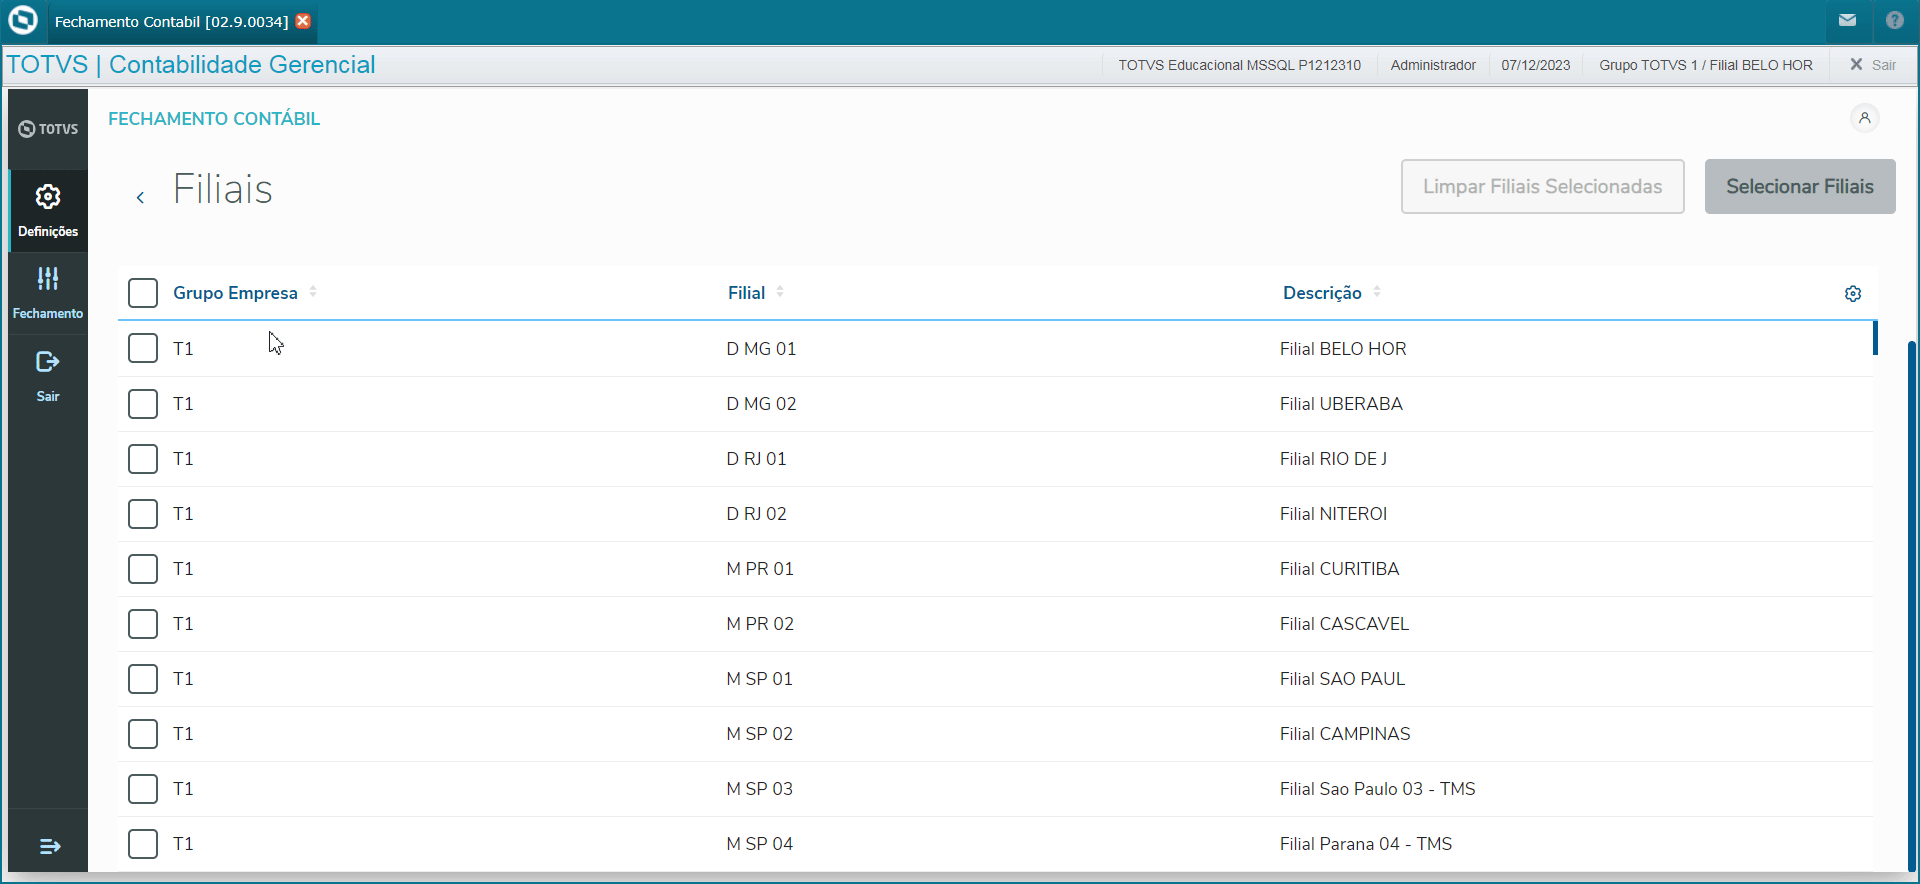Click the TOTVS round logo in title bar
The width and height of the screenshot is (1920, 884).
pos(22,20)
